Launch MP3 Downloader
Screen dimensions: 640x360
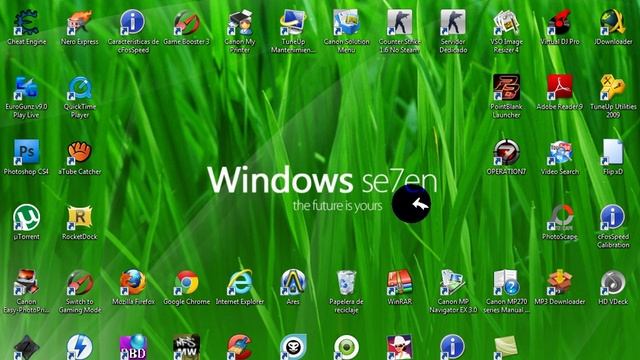coord(560,282)
